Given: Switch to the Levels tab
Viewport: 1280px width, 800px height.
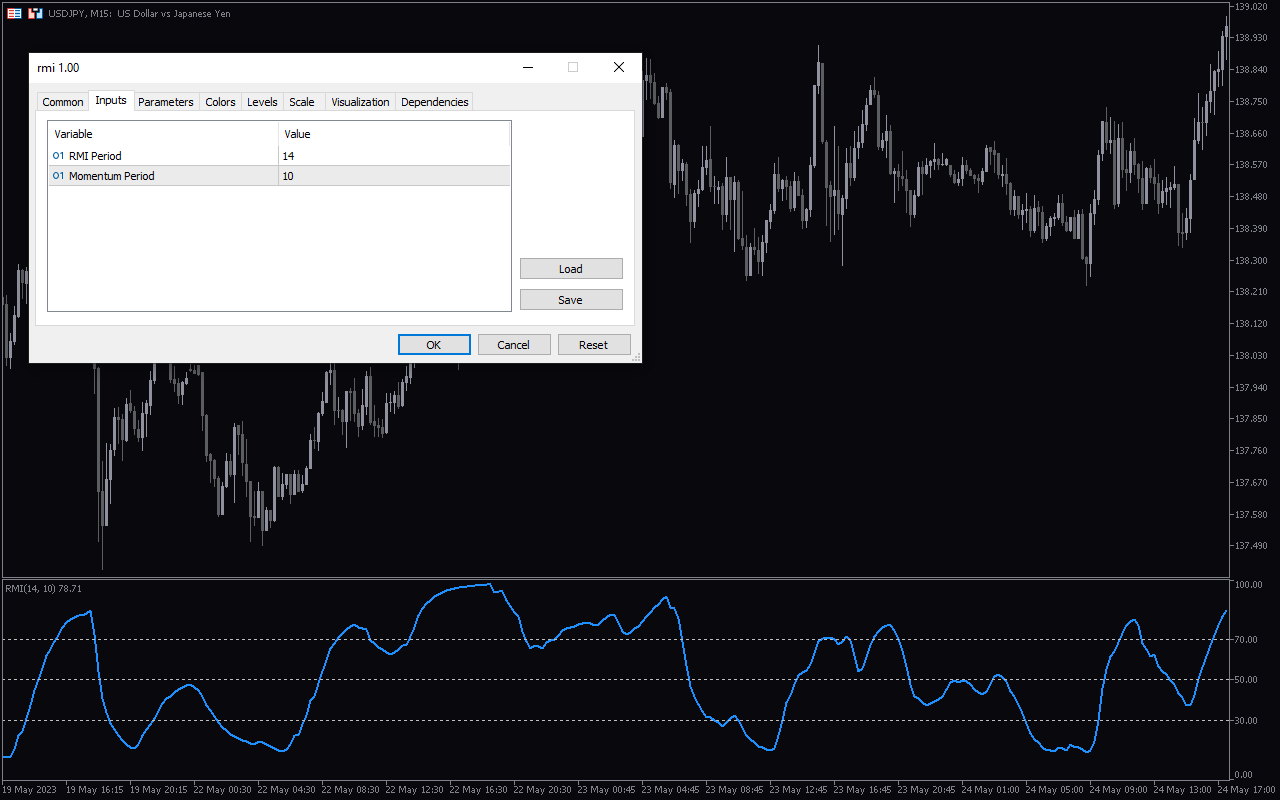Looking at the screenshot, I should click(262, 102).
